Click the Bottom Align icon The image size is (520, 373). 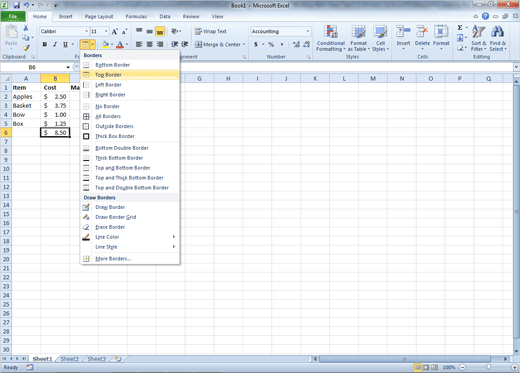click(160, 31)
